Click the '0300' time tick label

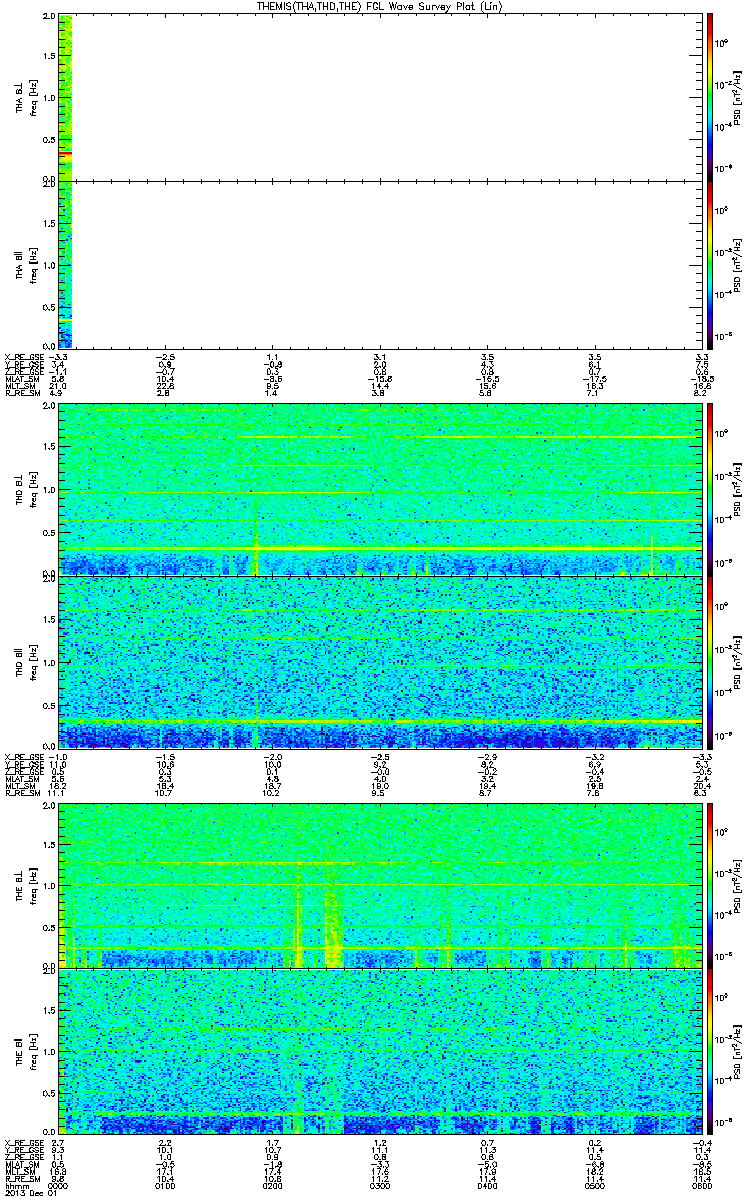click(x=379, y=1184)
